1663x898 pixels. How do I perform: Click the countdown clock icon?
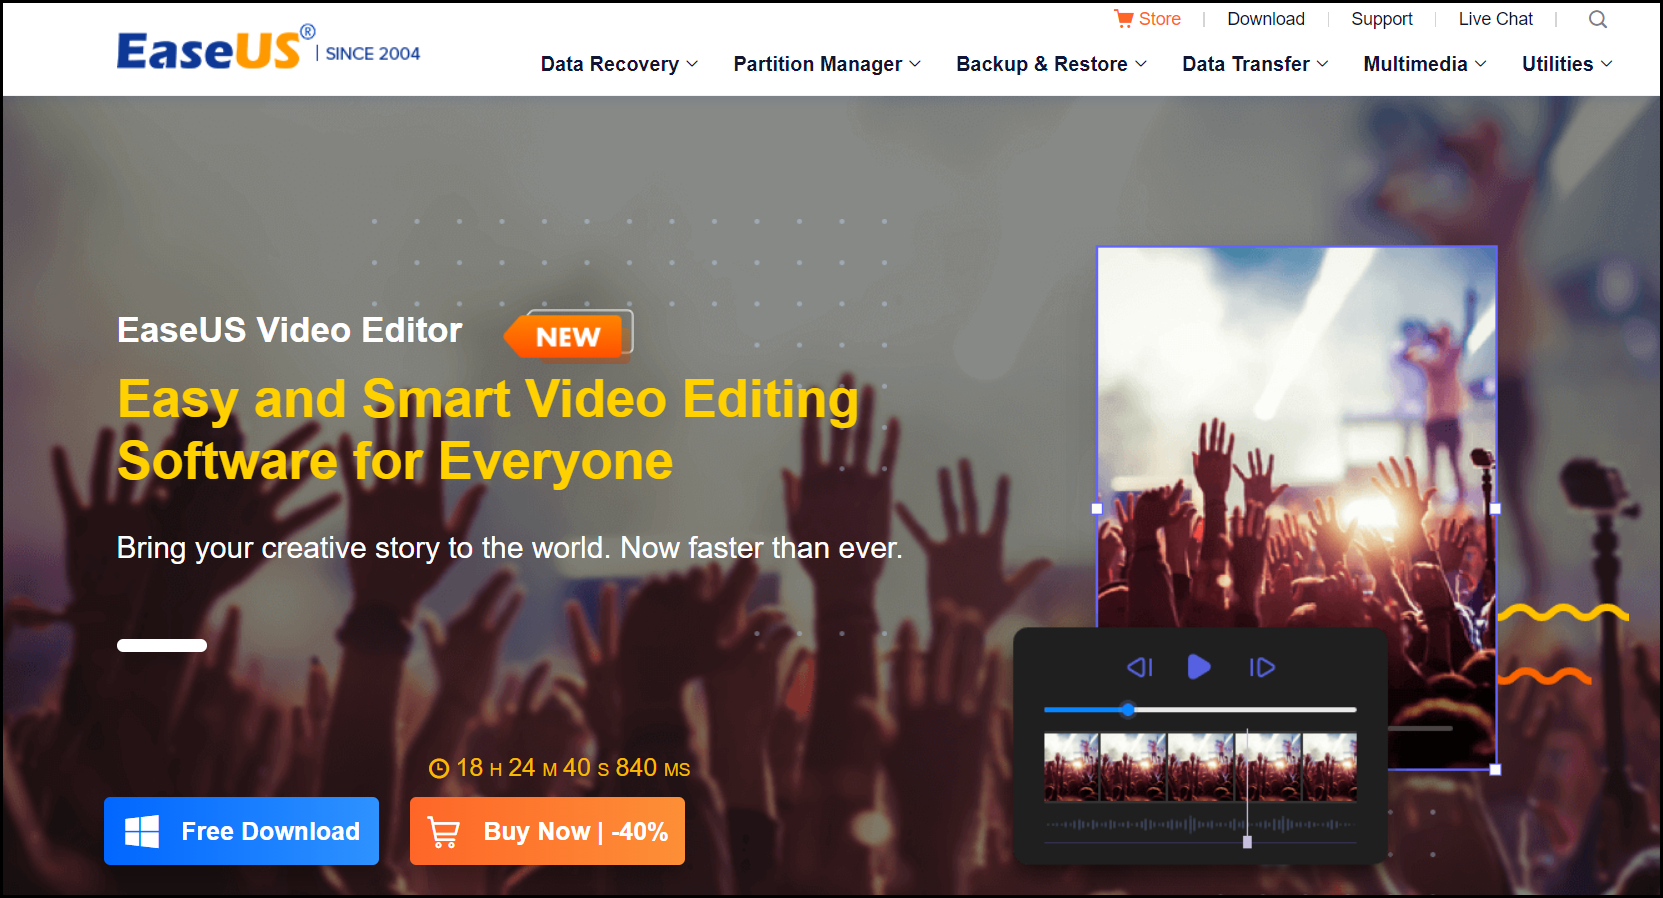tap(439, 768)
